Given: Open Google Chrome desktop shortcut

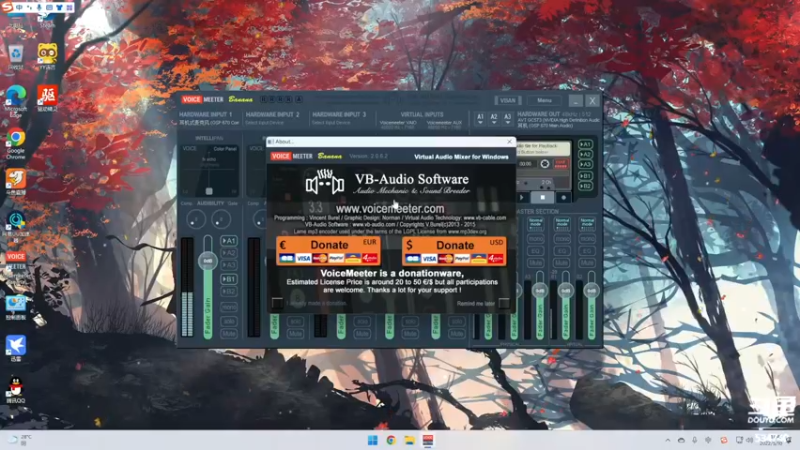Looking at the screenshot, I should pyautogui.click(x=16, y=142).
